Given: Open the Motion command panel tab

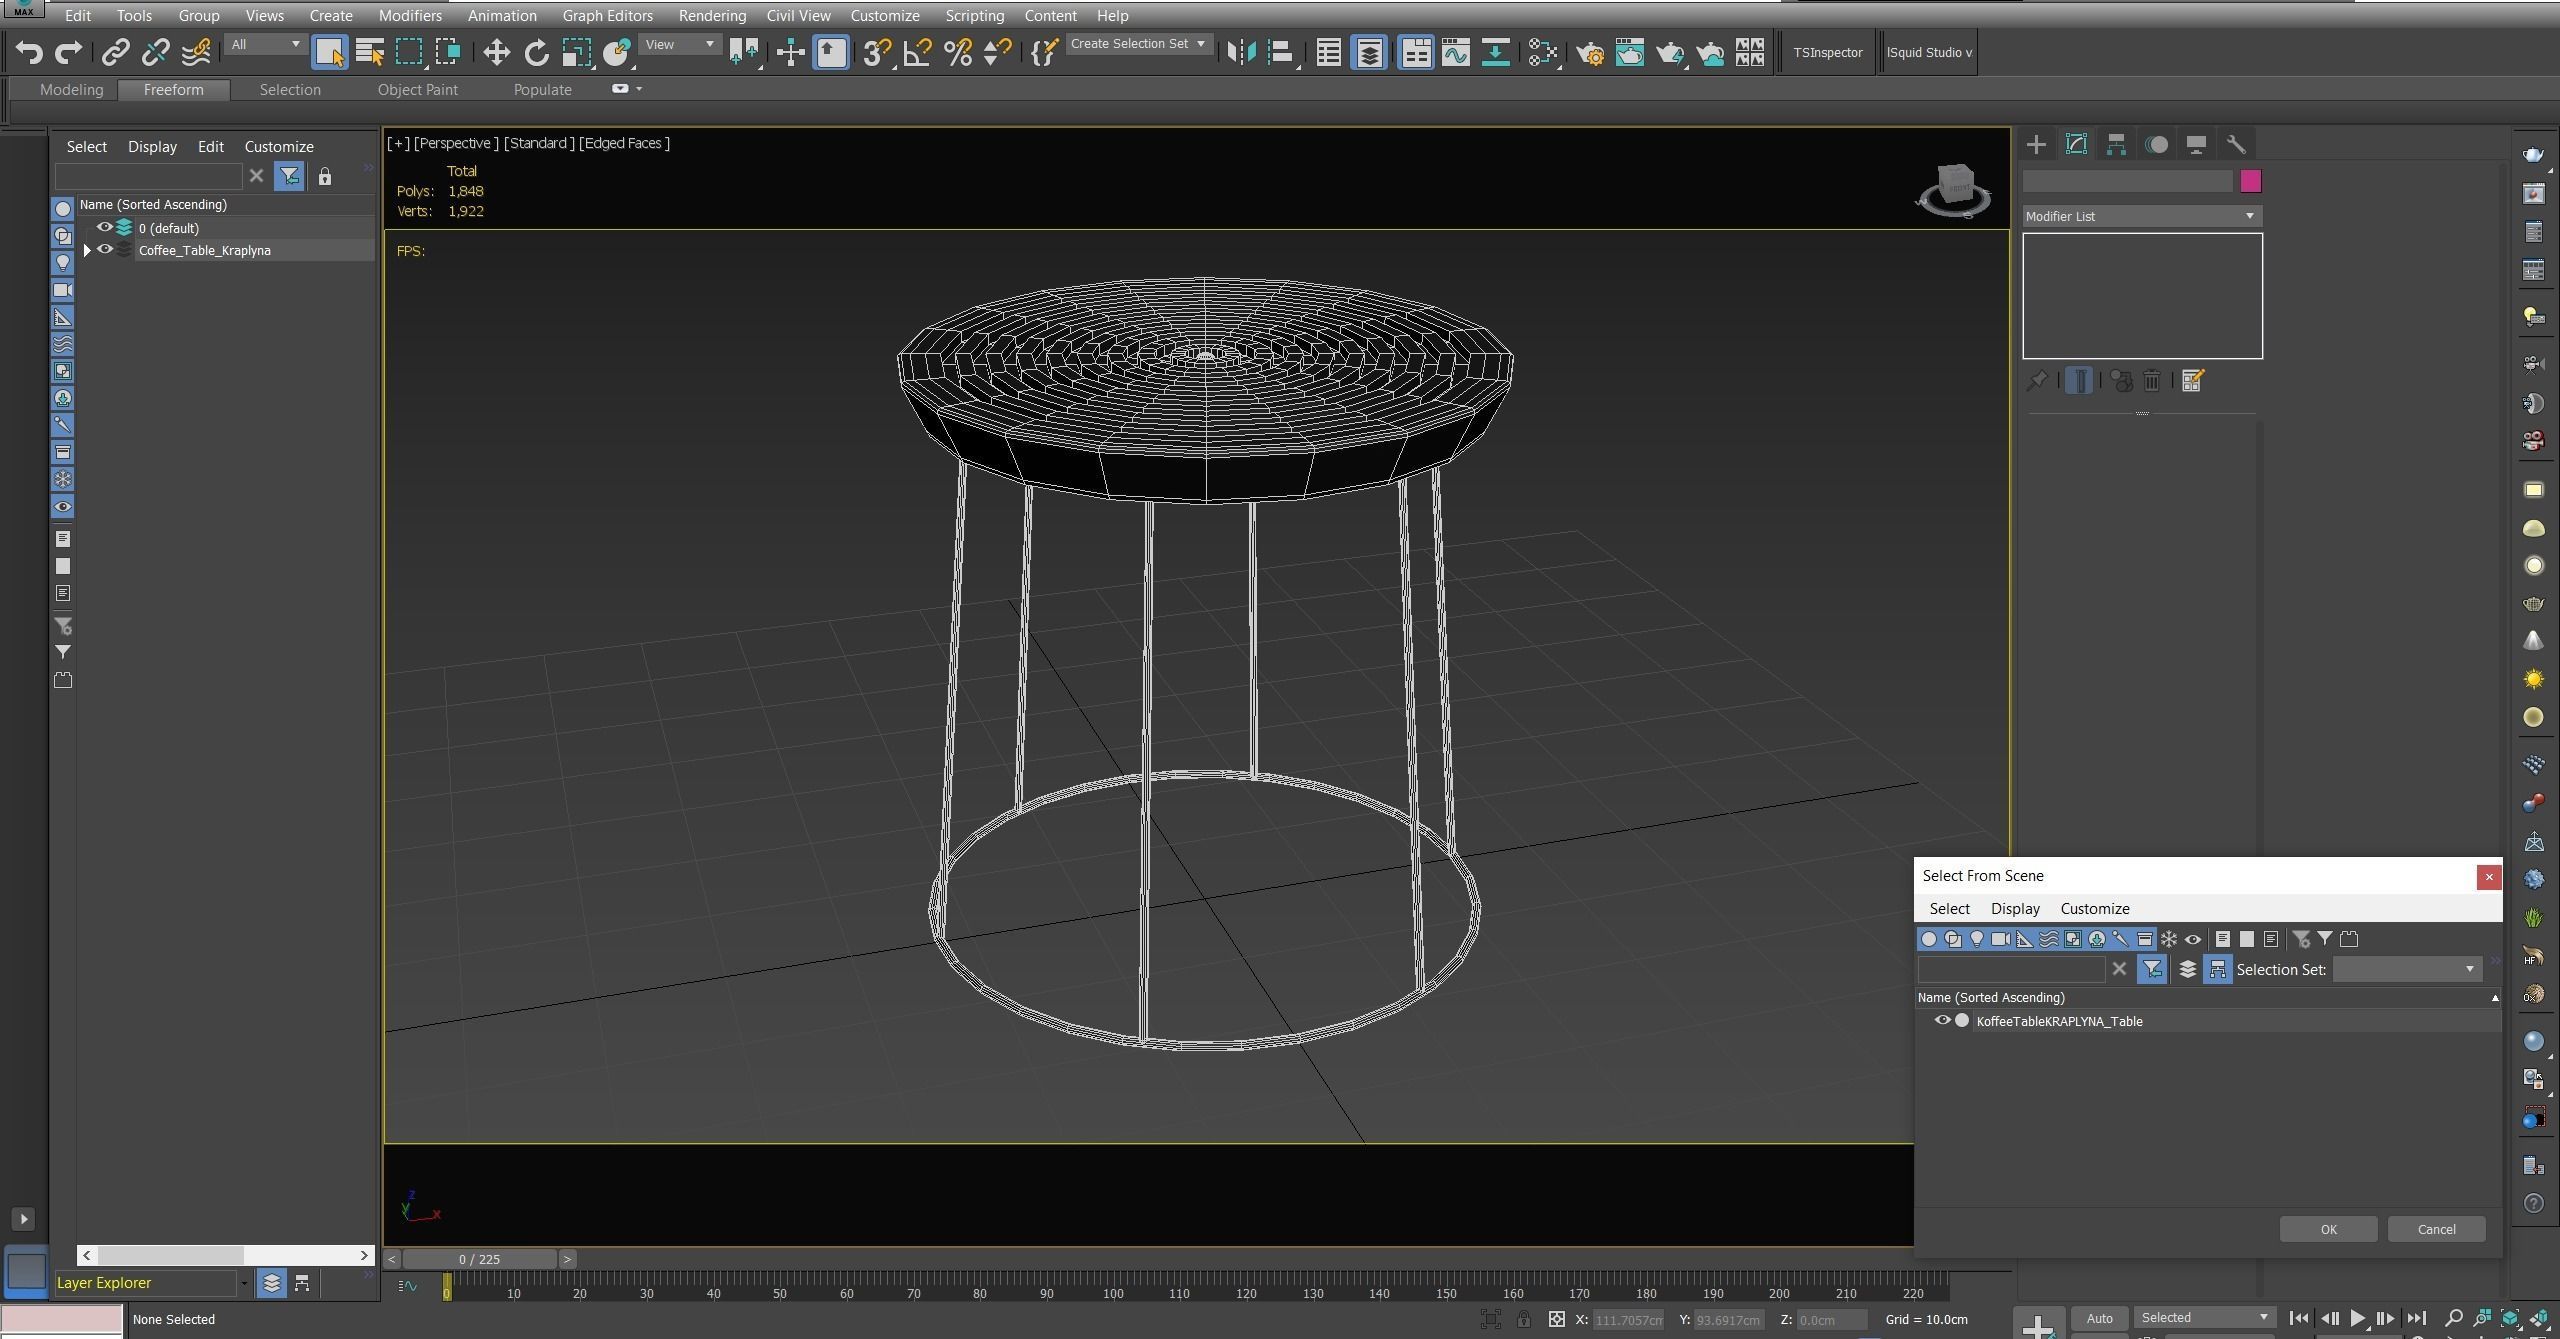Looking at the screenshot, I should click(x=2156, y=144).
